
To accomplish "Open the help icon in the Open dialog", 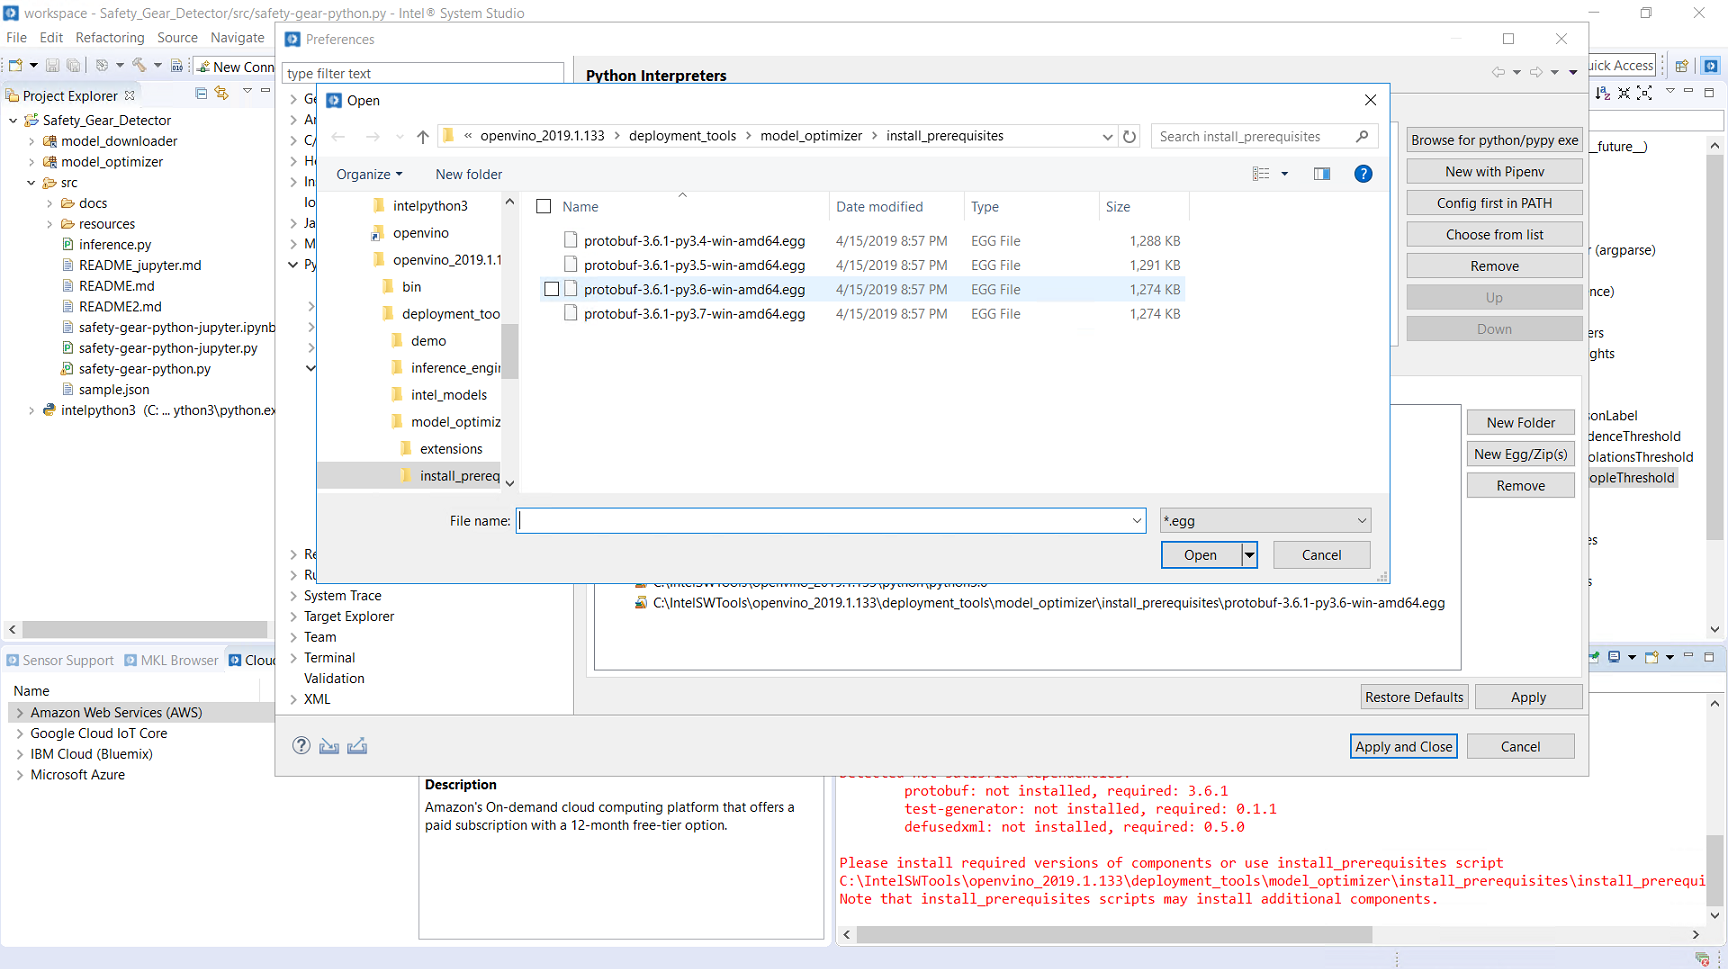I will coord(1363,174).
